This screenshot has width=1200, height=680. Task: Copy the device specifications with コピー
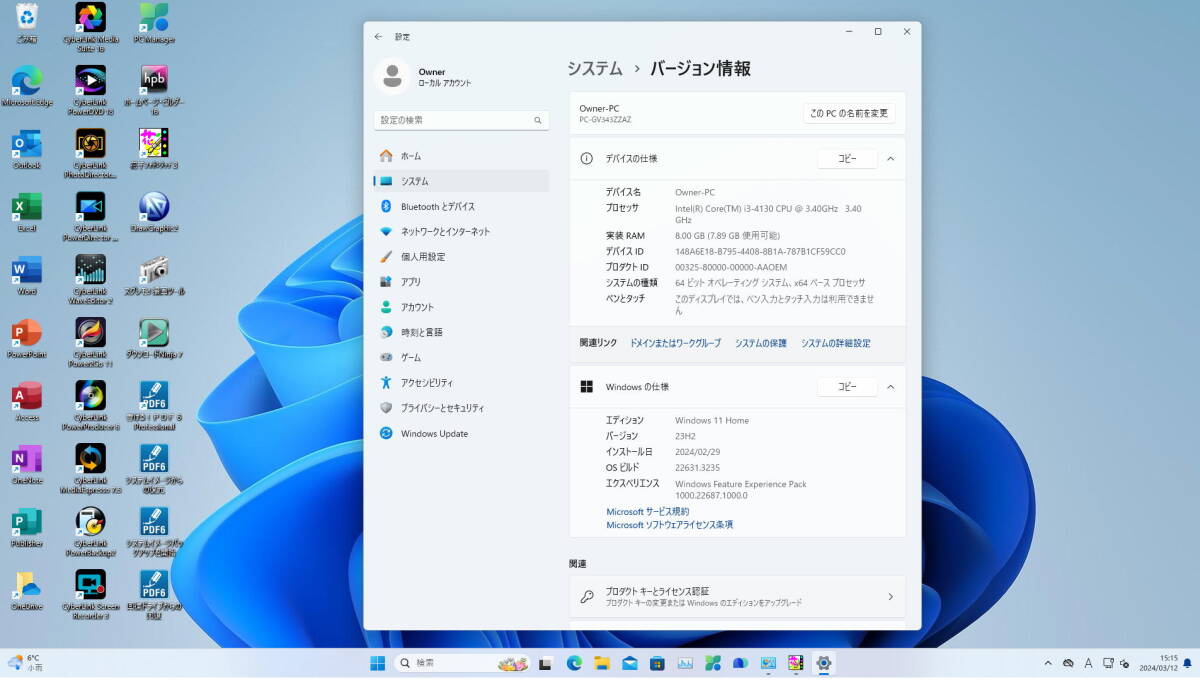(x=847, y=159)
